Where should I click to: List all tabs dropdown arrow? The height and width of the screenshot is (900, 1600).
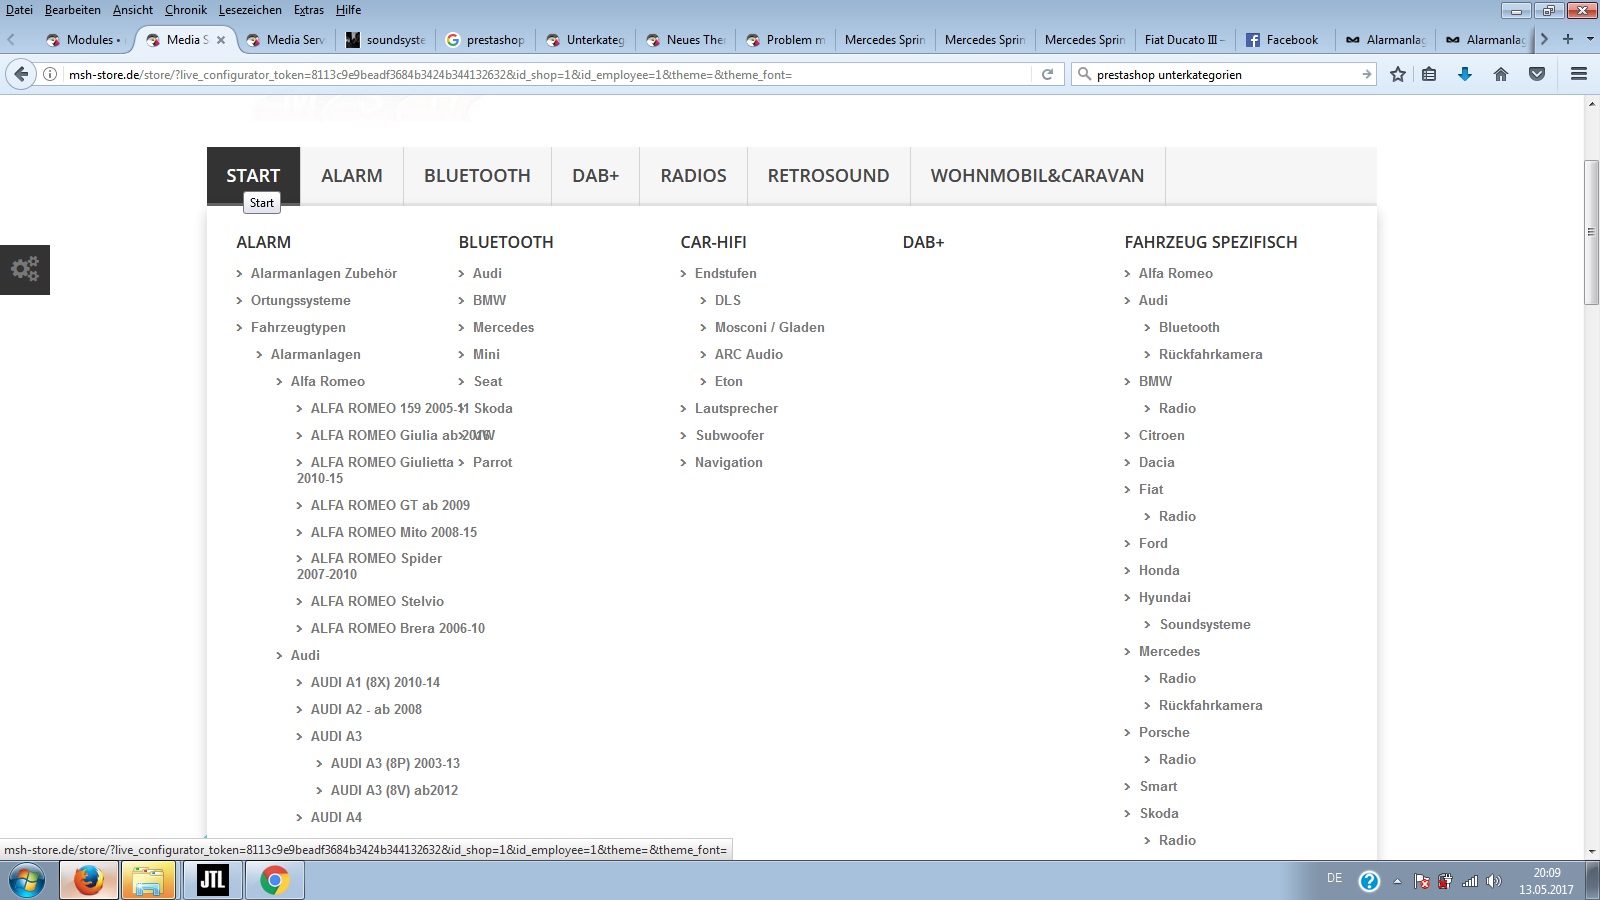tap(1590, 39)
